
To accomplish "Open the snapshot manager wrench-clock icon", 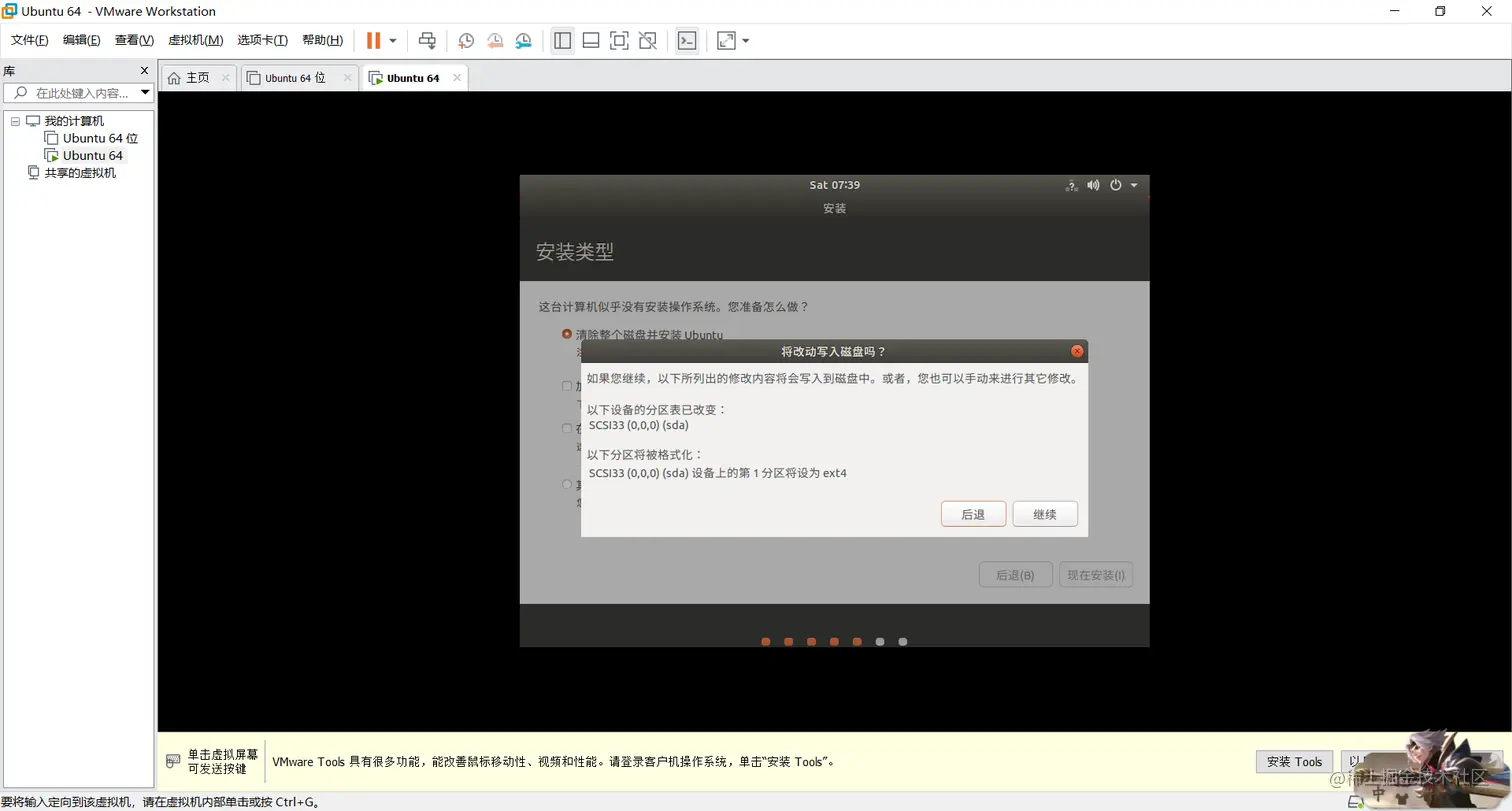I will (524, 41).
